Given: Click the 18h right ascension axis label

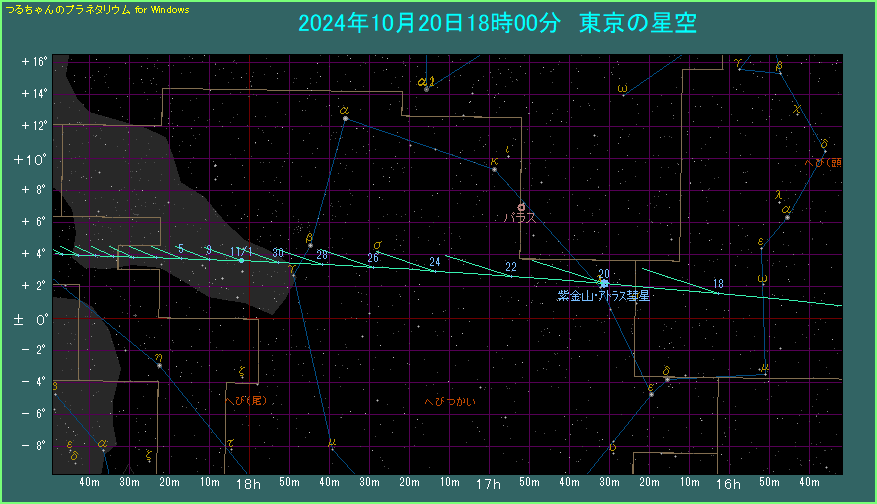Looking at the screenshot, I should point(247,484).
